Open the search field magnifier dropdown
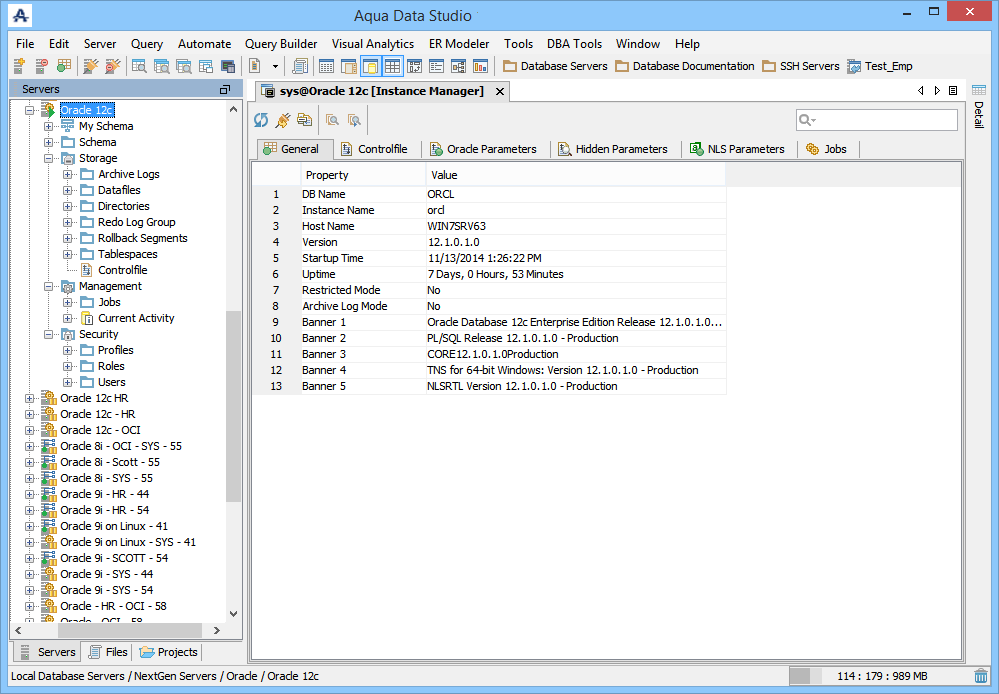The image size is (999, 694). 807,120
